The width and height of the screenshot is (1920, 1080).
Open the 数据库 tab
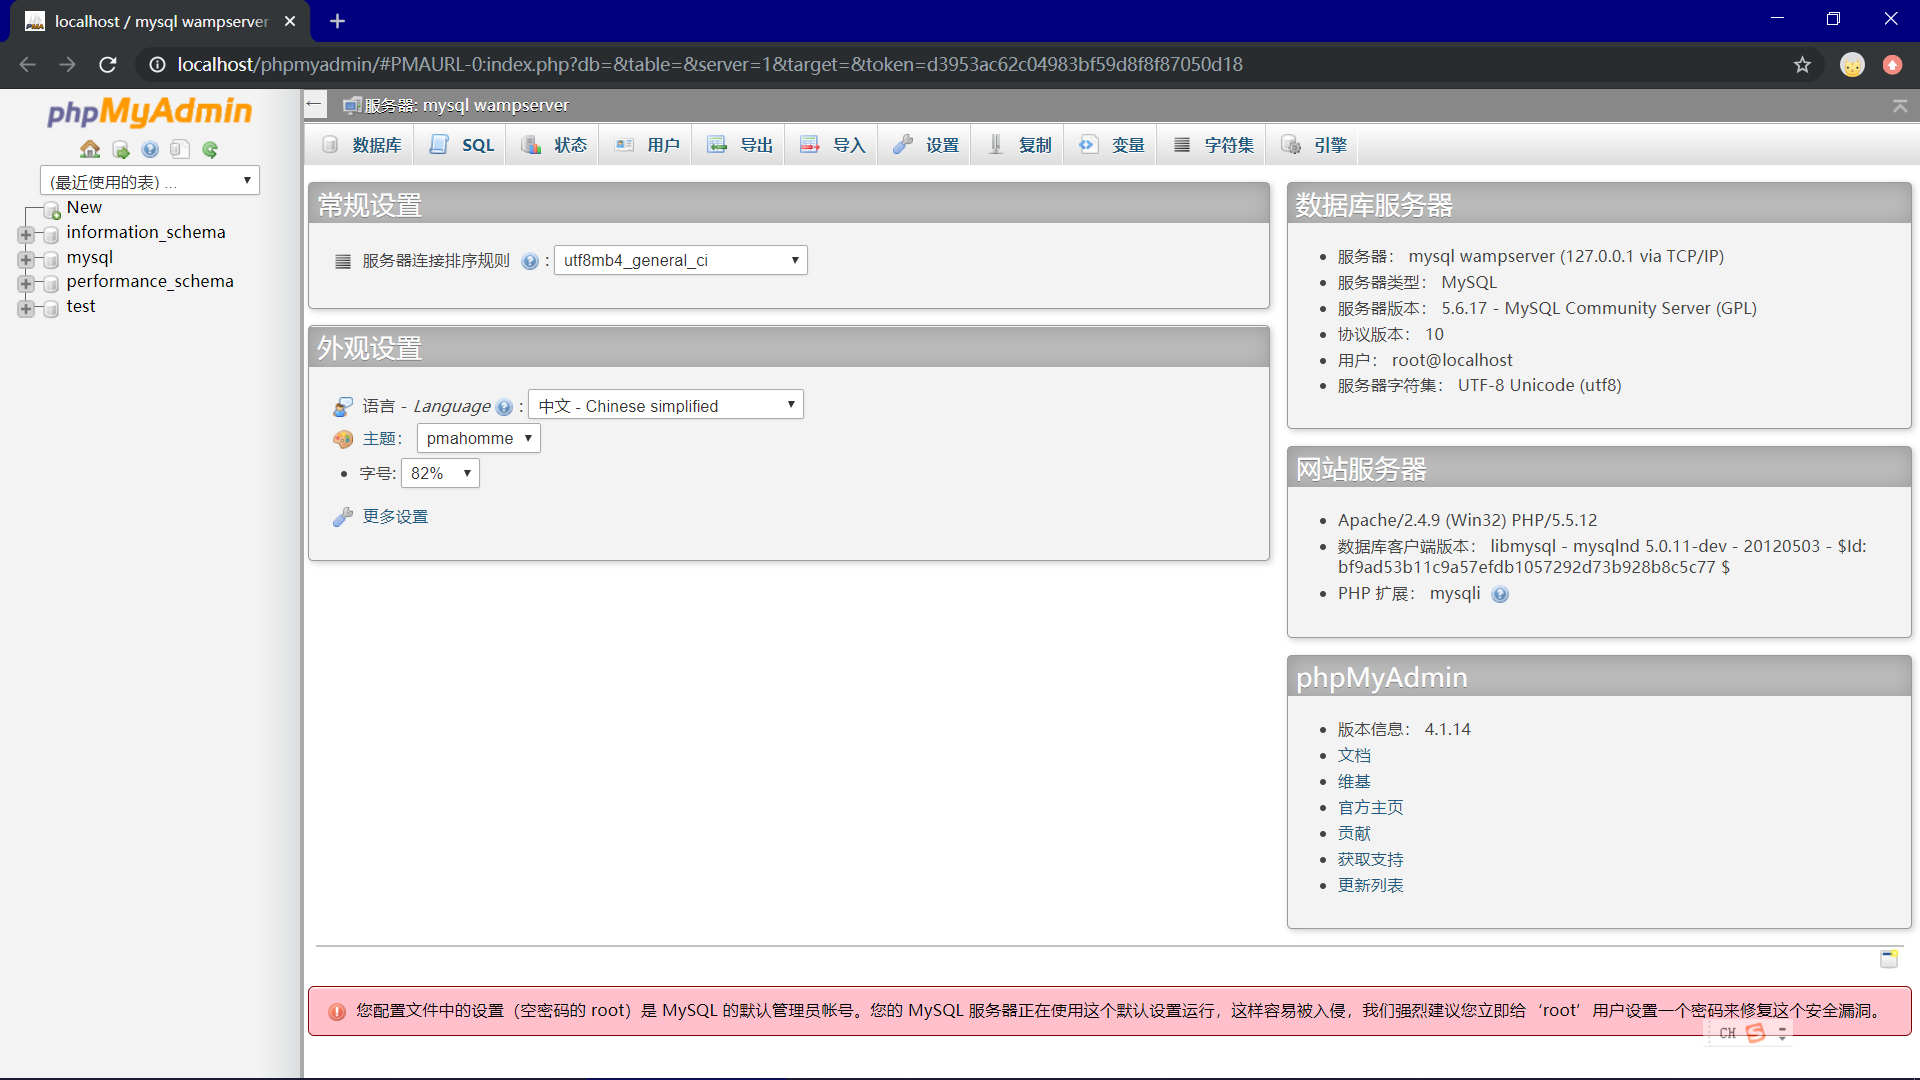(361, 145)
